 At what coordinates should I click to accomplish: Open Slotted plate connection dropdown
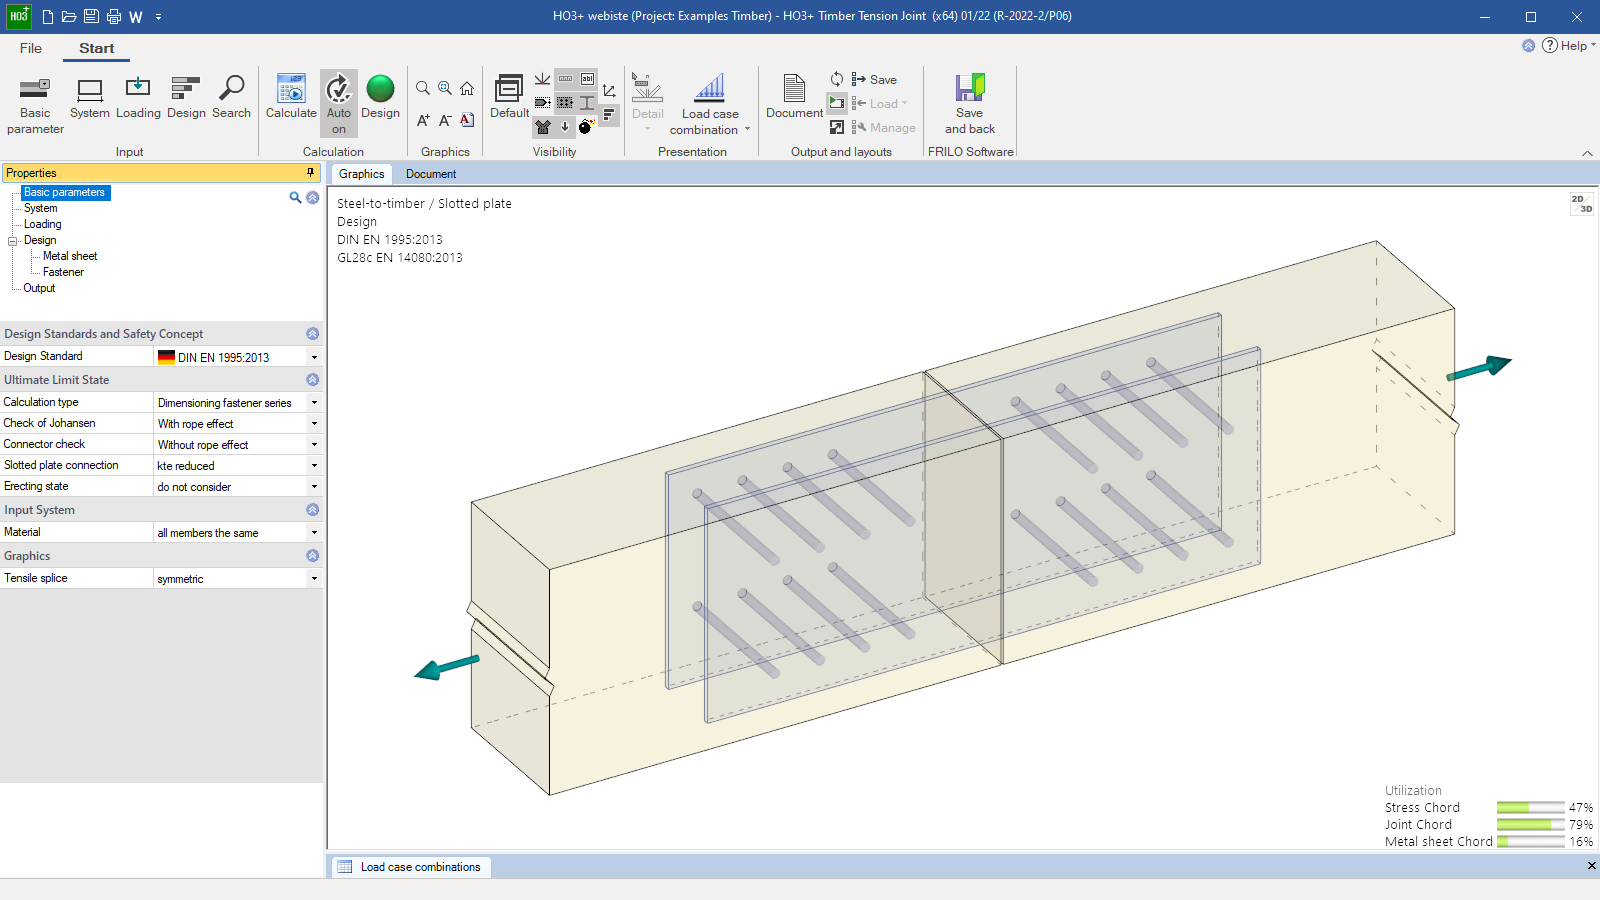click(314, 466)
